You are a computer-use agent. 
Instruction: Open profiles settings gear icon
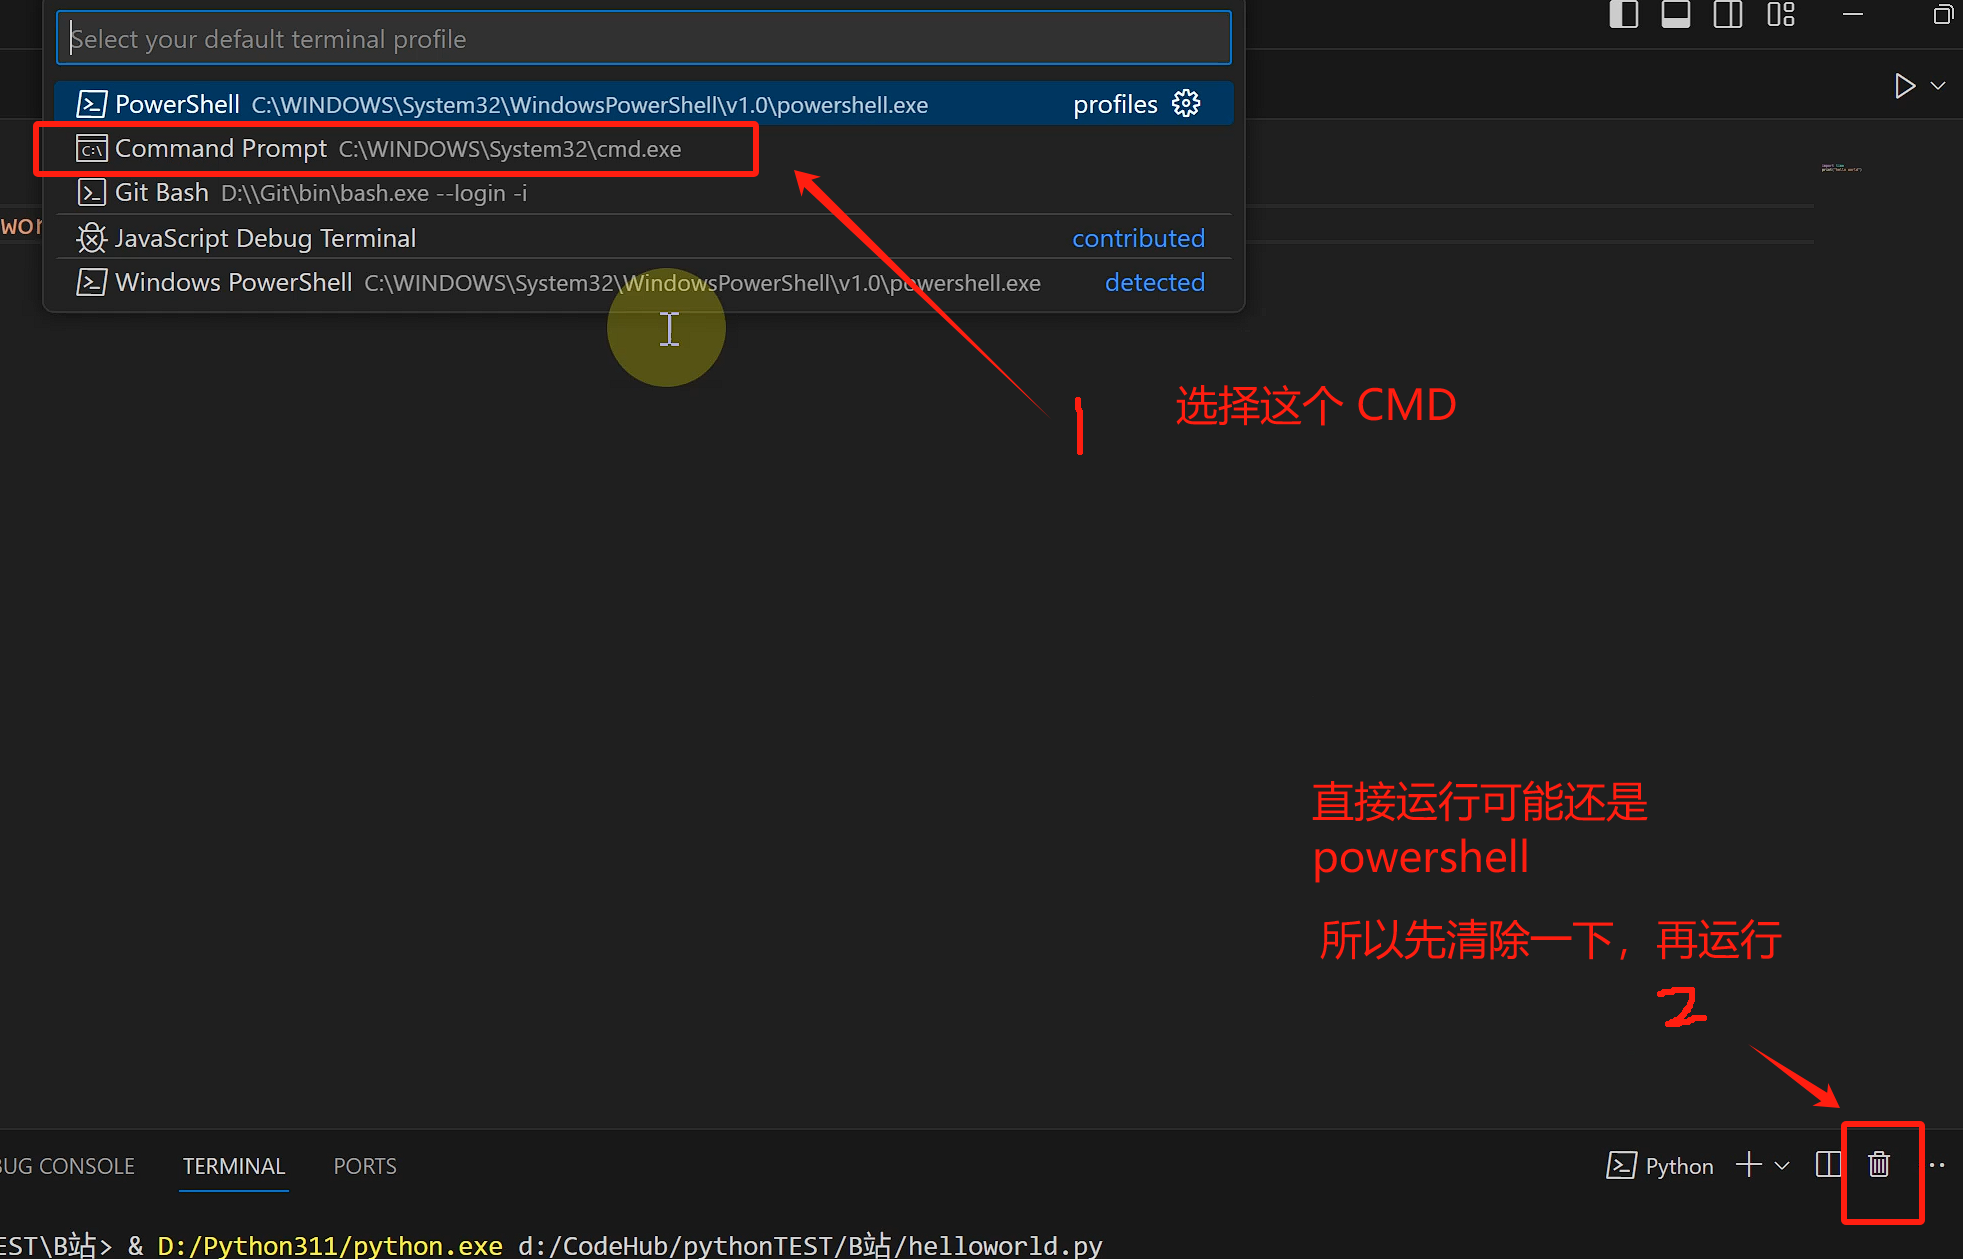[1186, 103]
